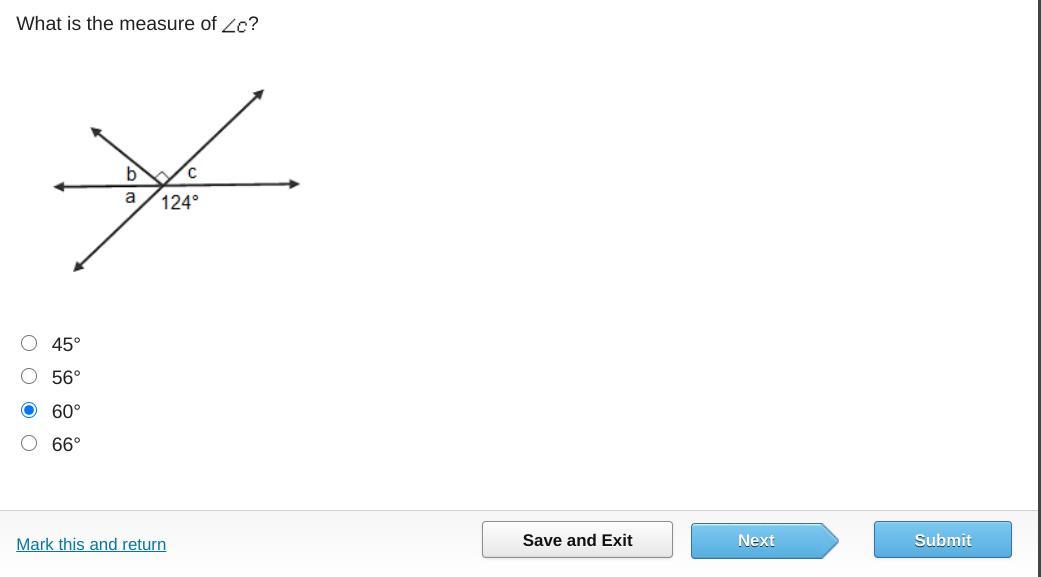Select the 56° radio button
The height and width of the screenshot is (577, 1041).
[29, 376]
